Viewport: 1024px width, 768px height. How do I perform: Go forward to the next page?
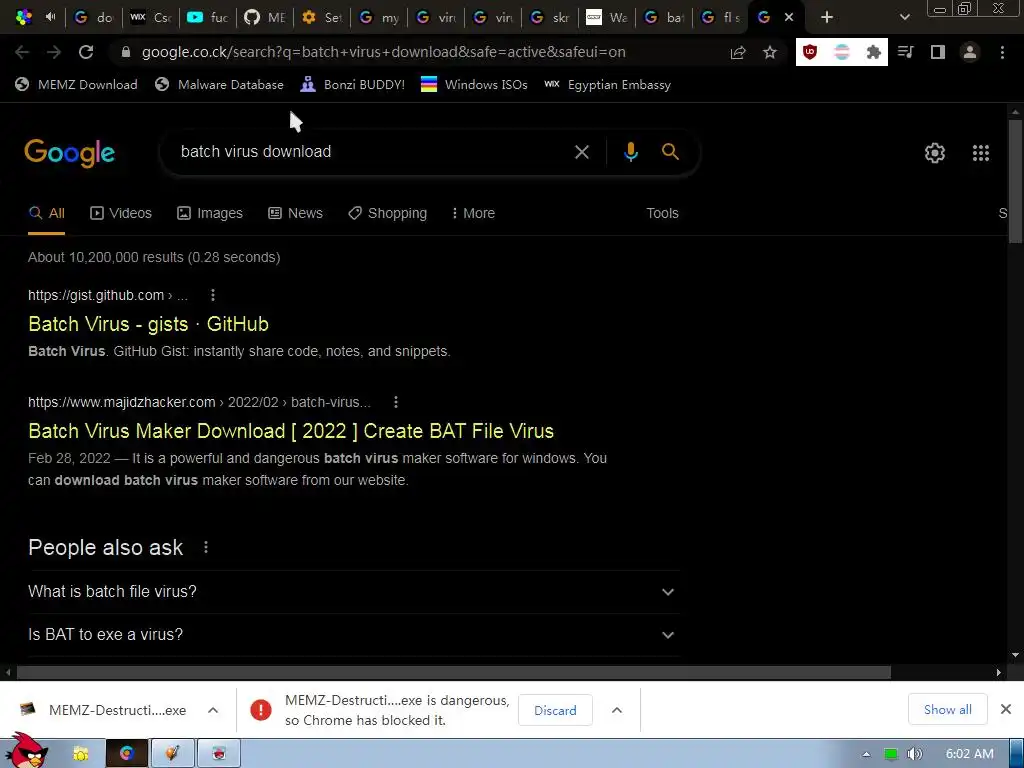54,52
